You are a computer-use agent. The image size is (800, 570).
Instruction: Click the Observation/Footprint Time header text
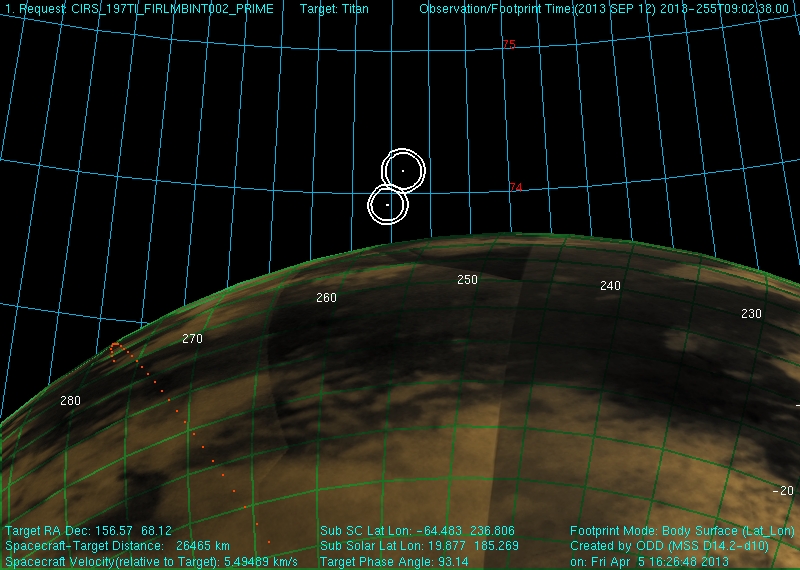pos(604,9)
